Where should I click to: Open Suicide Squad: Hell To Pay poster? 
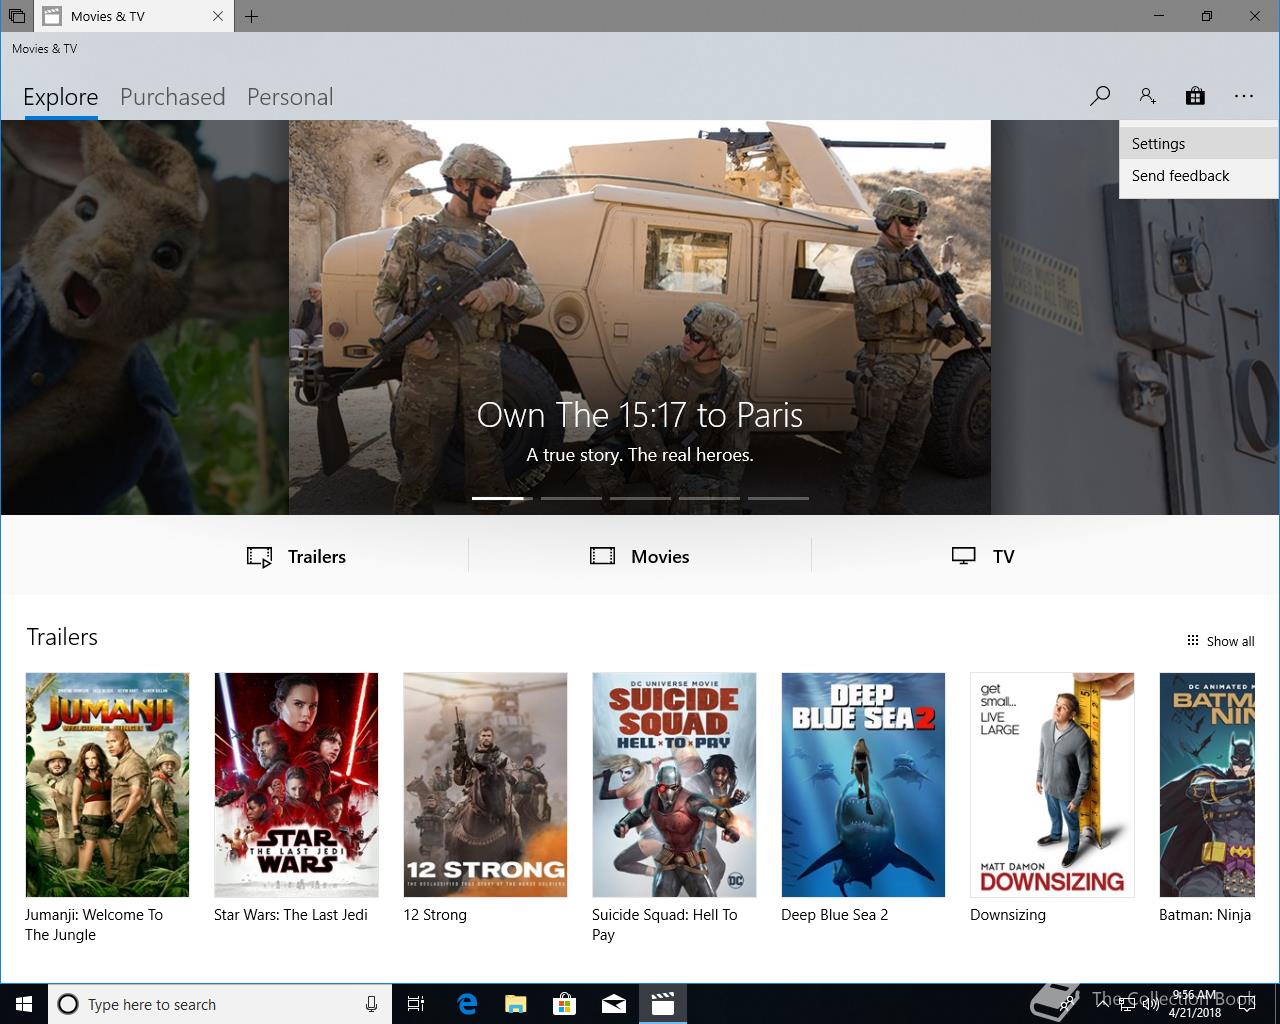point(674,785)
